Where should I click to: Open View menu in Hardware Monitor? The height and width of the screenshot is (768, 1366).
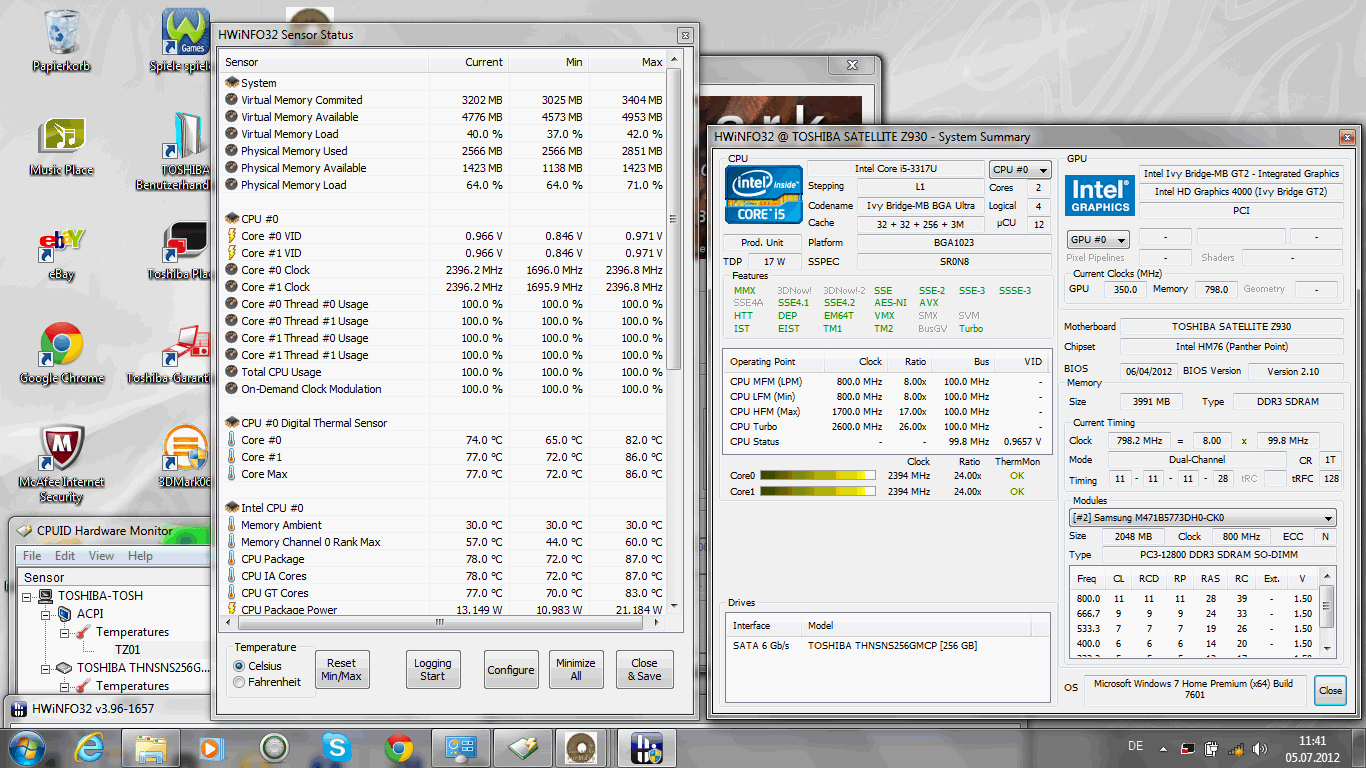click(x=101, y=556)
